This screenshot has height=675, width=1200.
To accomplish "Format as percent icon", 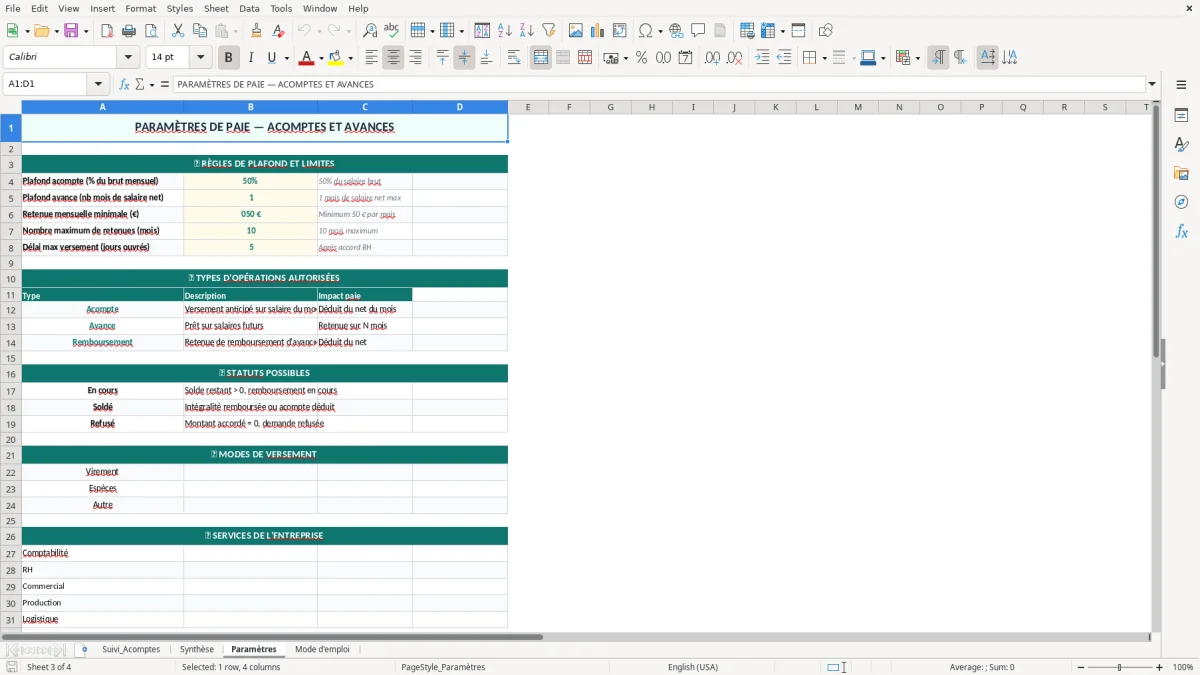I will click(641, 58).
